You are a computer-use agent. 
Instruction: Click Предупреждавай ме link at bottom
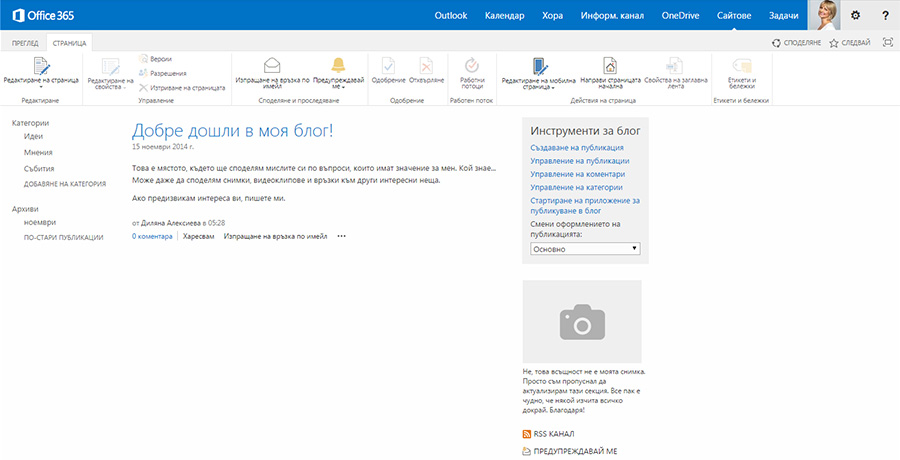569,451
